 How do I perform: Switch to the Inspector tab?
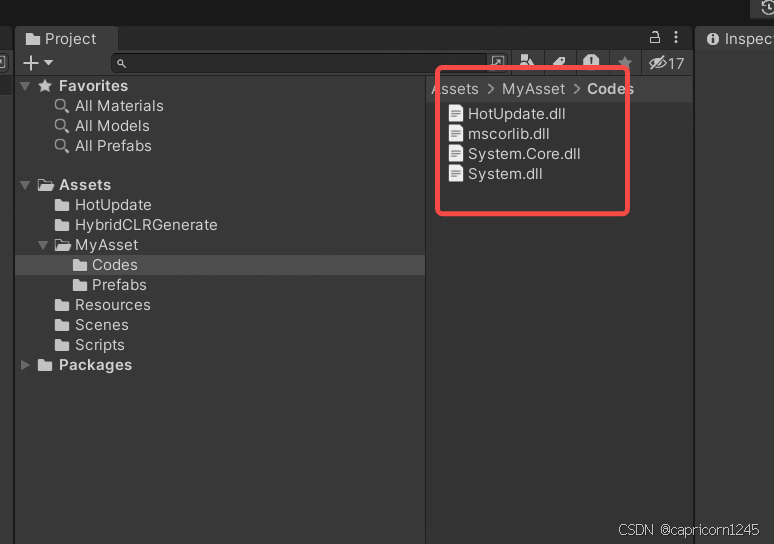point(739,39)
